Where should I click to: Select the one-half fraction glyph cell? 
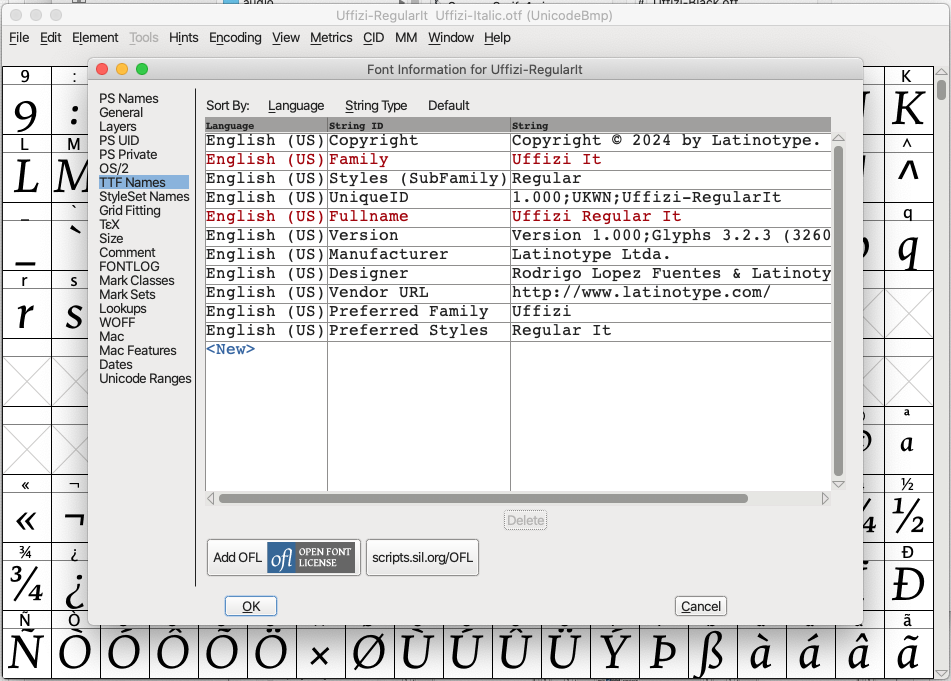[908, 517]
